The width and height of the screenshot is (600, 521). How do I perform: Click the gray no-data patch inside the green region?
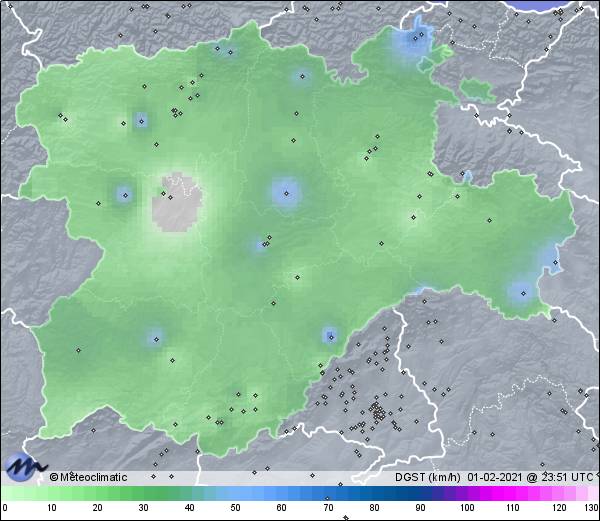point(177,203)
